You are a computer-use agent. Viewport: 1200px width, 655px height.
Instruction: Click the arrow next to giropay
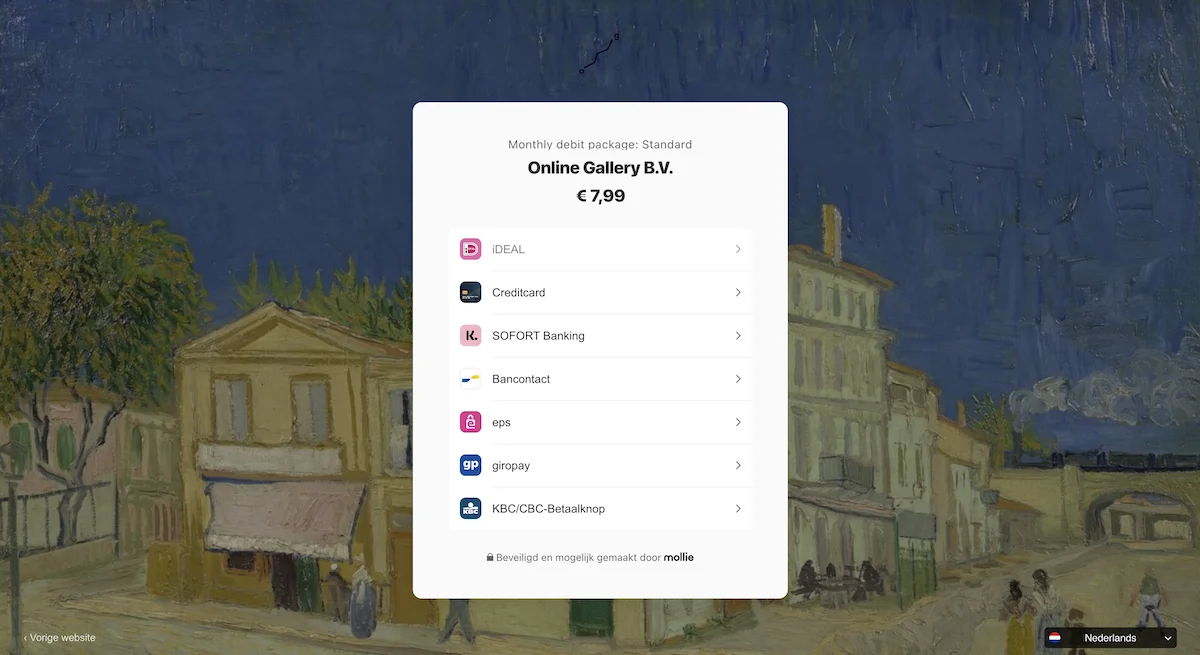pyautogui.click(x=738, y=465)
